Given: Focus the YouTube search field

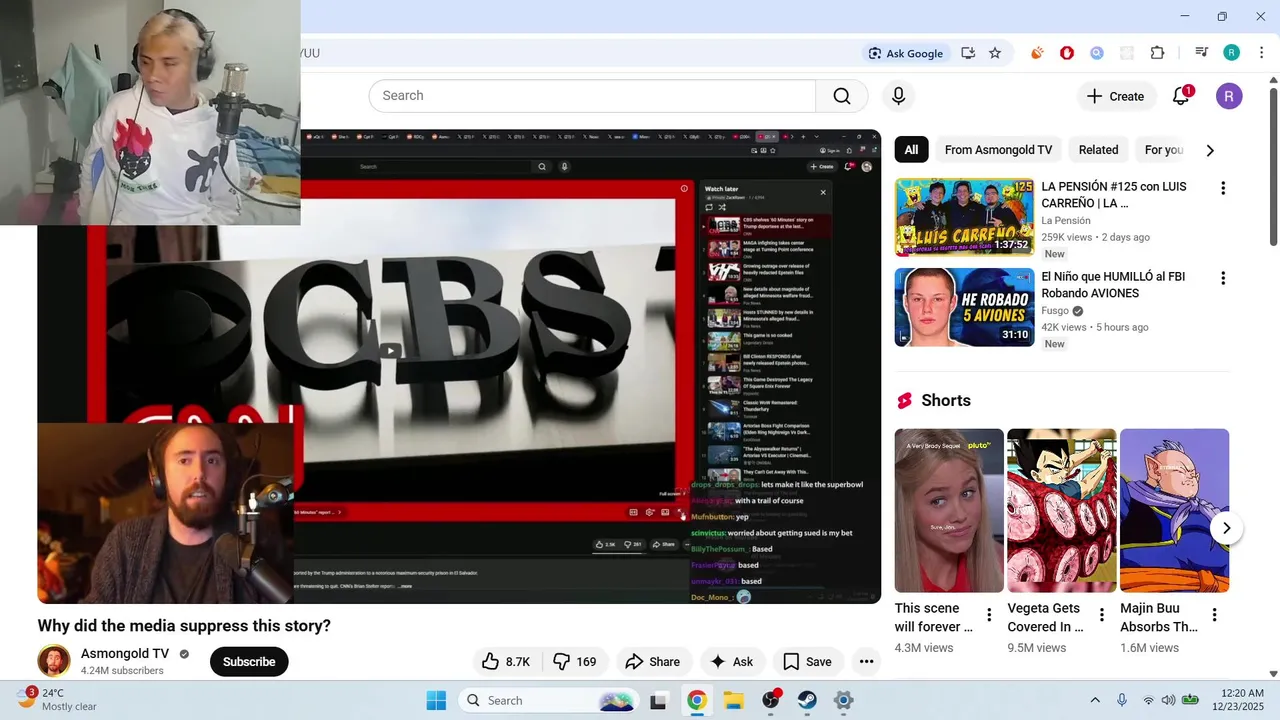Looking at the screenshot, I should [x=592, y=96].
